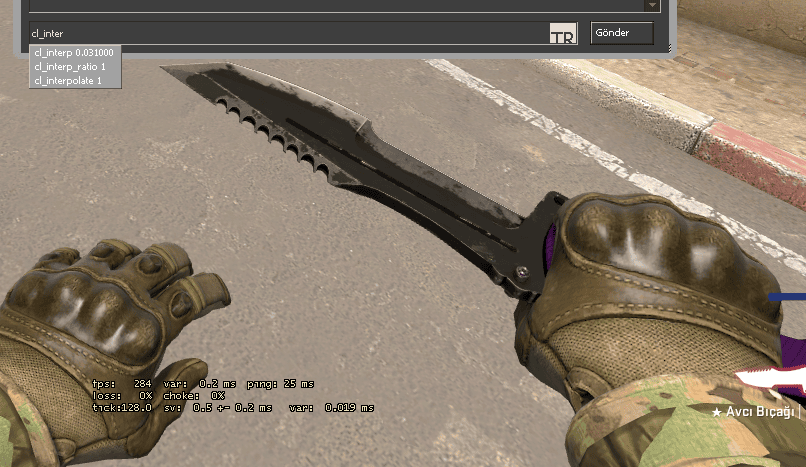The height and width of the screenshot is (467, 806).
Task: Choose cl_interp_ratio 1 from autocomplete list
Action: 69,65
